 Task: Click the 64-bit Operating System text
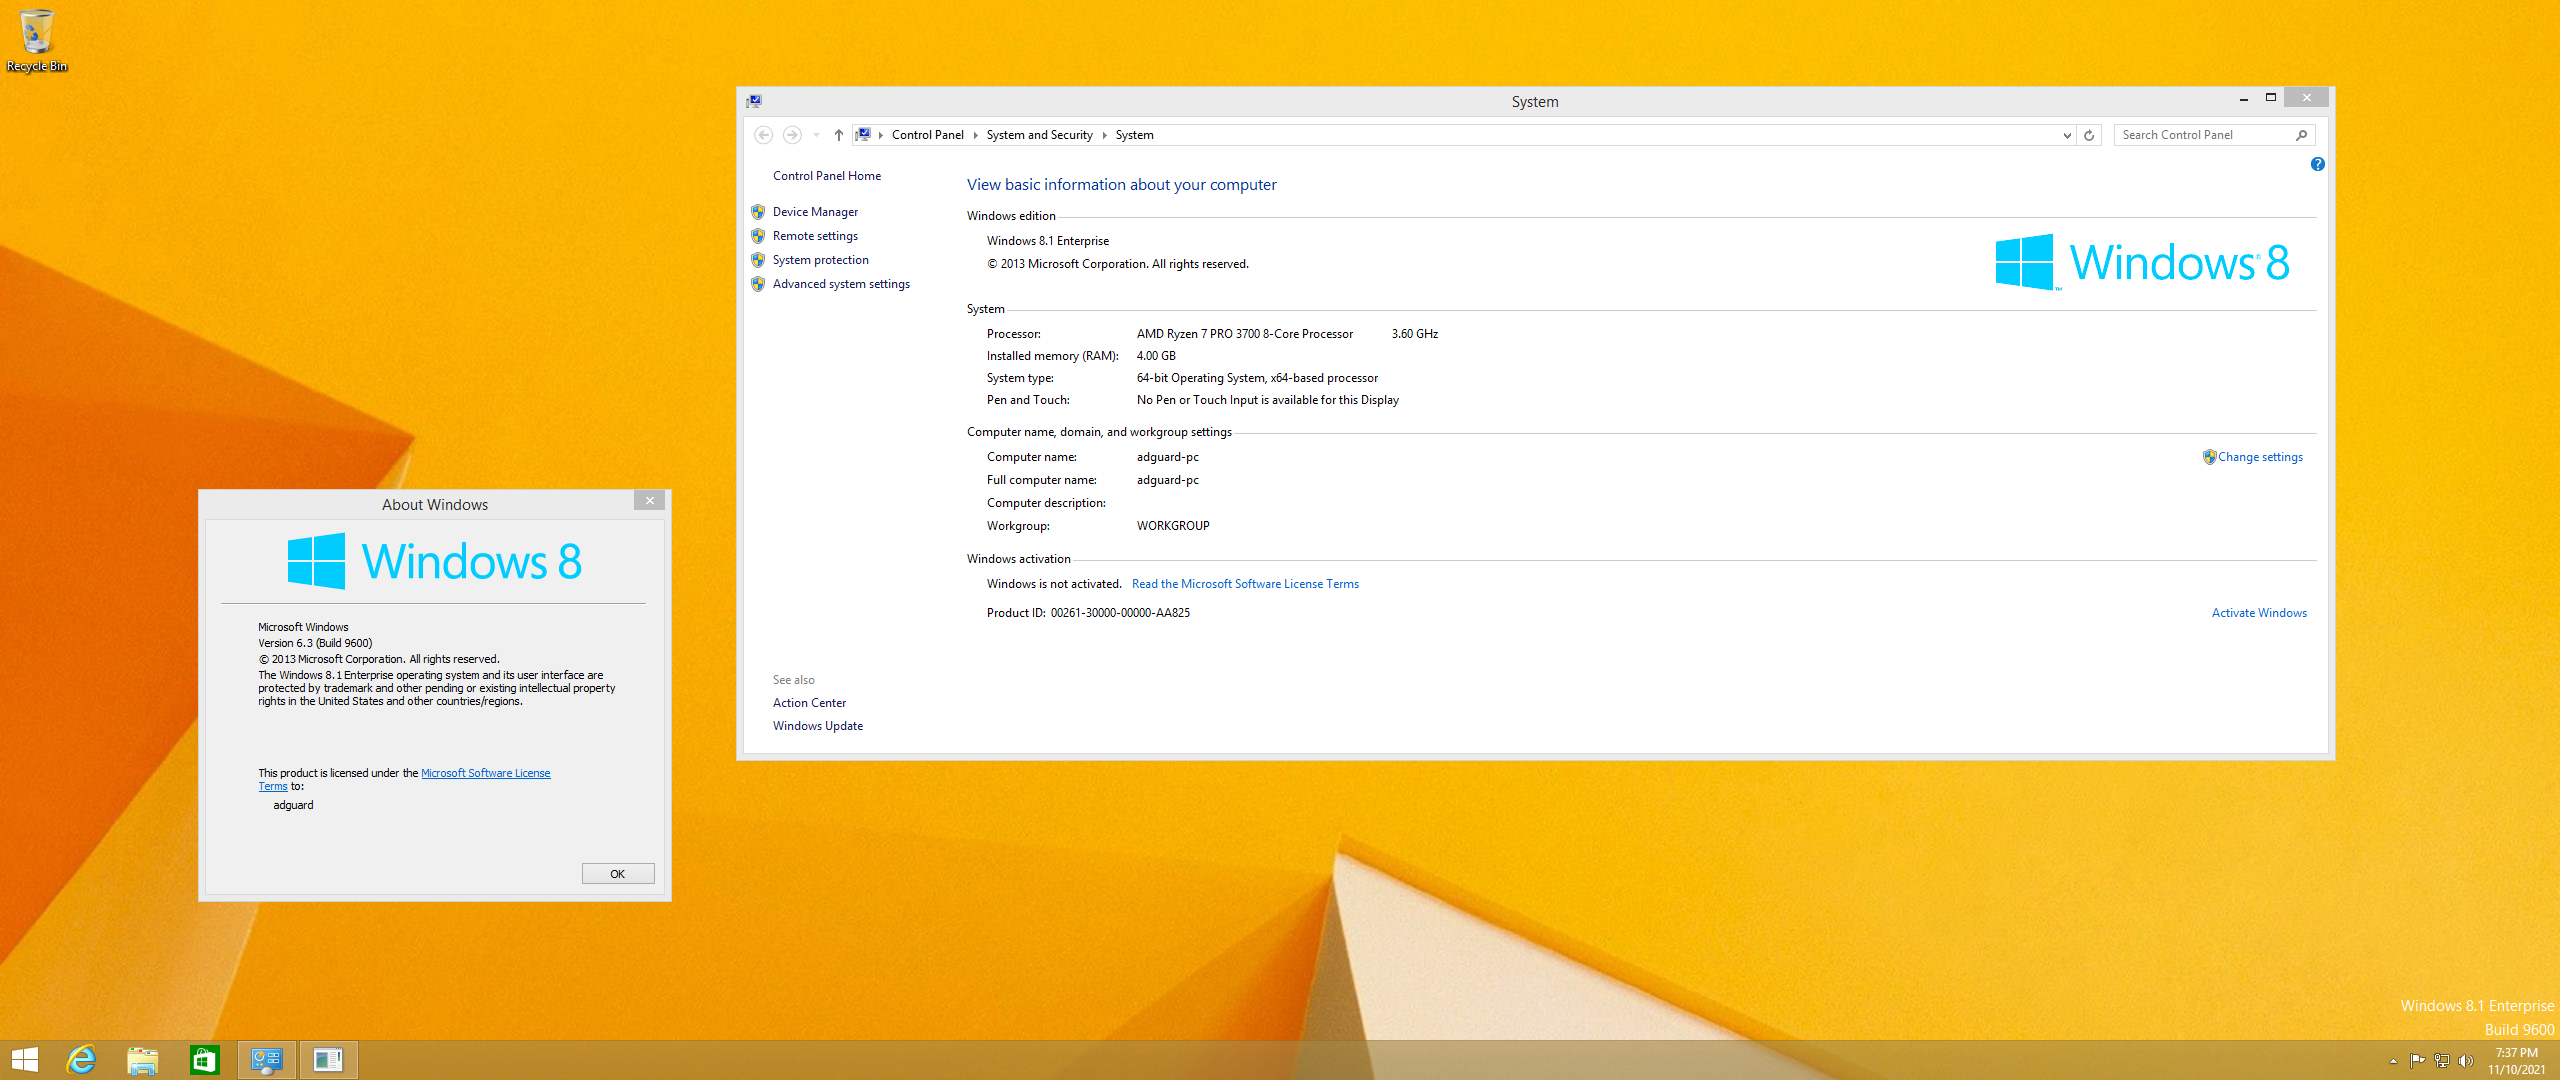click(x=1257, y=378)
